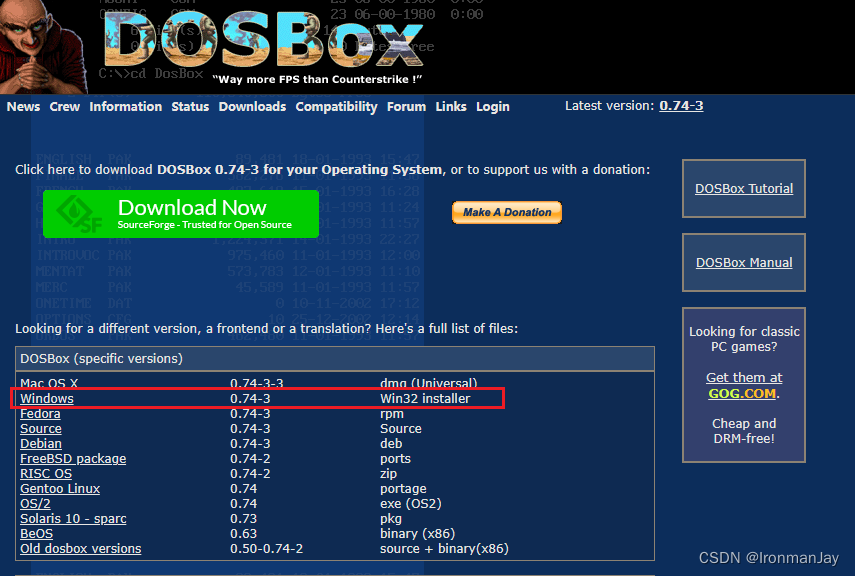Click 'Looking for classic PC games?' text
Viewport: 855px width, 576px height.
(744, 339)
